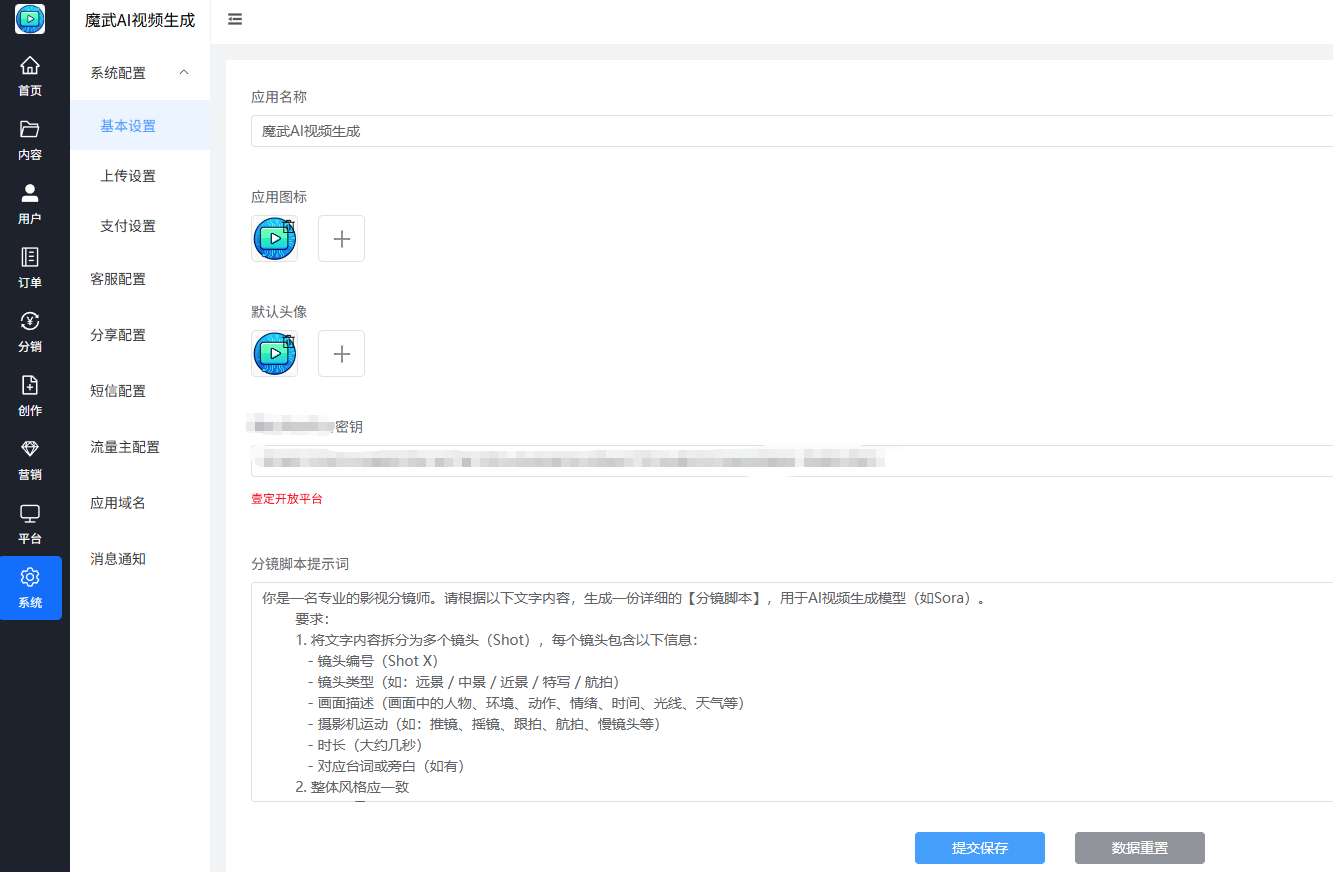
Task: Collapse the 系统配置 menu chevron
Action: click(184, 72)
